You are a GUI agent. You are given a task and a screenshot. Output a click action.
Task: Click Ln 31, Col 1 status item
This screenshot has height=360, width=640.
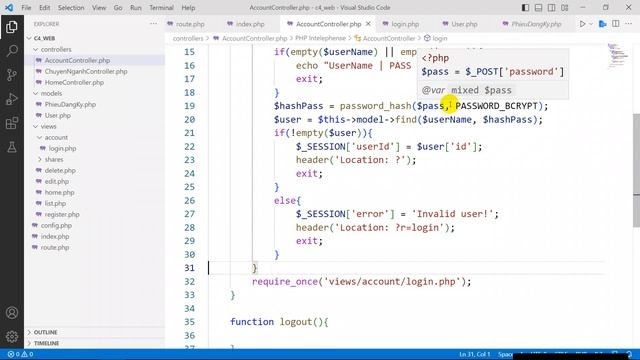pyautogui.click(x=474, y=354)
